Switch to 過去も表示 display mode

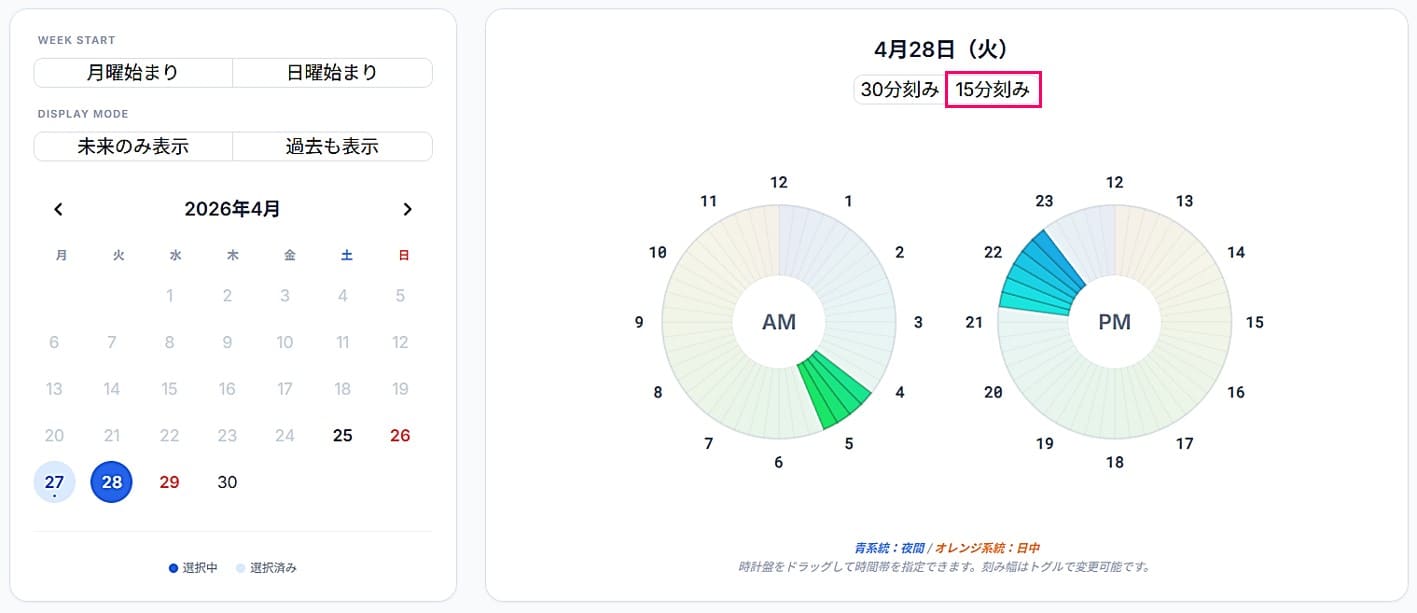tap(332, 146)
